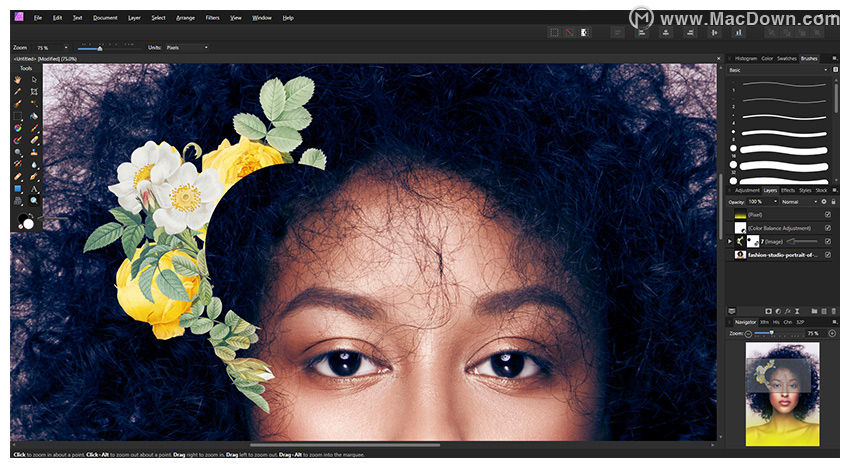The image size is (850, 468).
Task: Open the Brushes panel options menu
Action: pyautogui.click(x=835, y=59)
